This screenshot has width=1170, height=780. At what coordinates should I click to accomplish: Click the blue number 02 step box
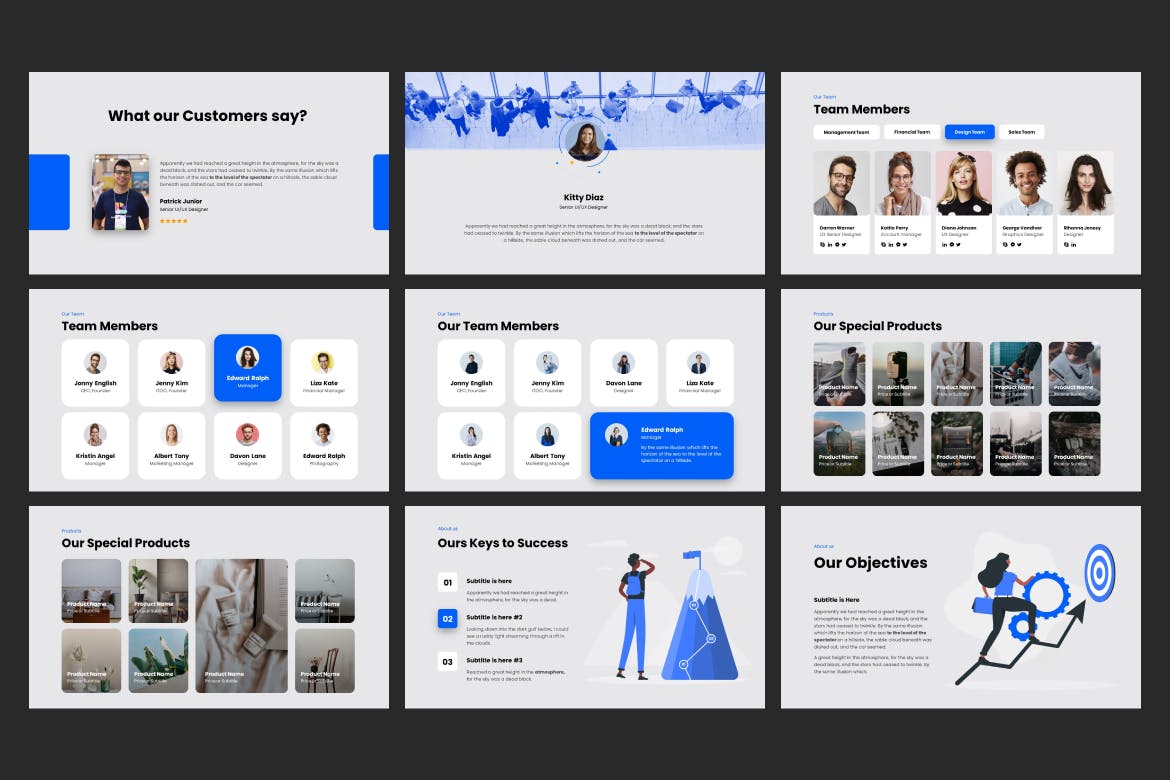[447, 619]
